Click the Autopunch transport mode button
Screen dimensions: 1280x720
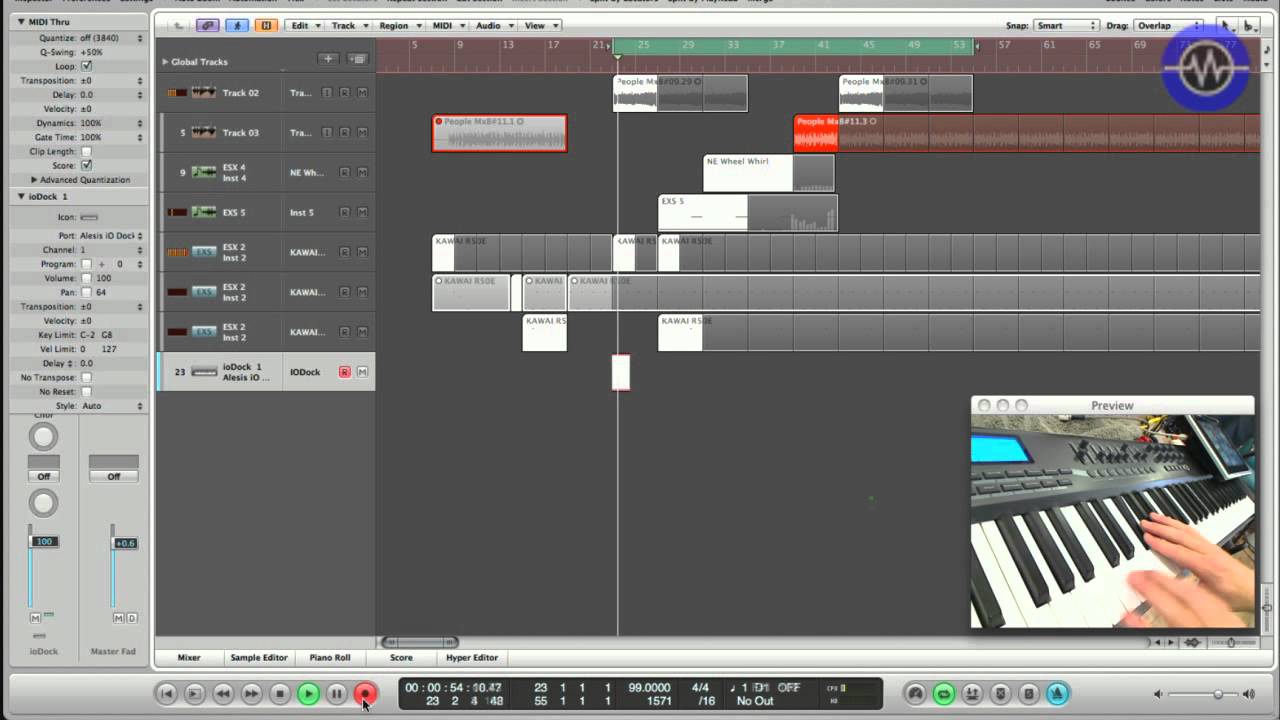click(x=972, y=693)
